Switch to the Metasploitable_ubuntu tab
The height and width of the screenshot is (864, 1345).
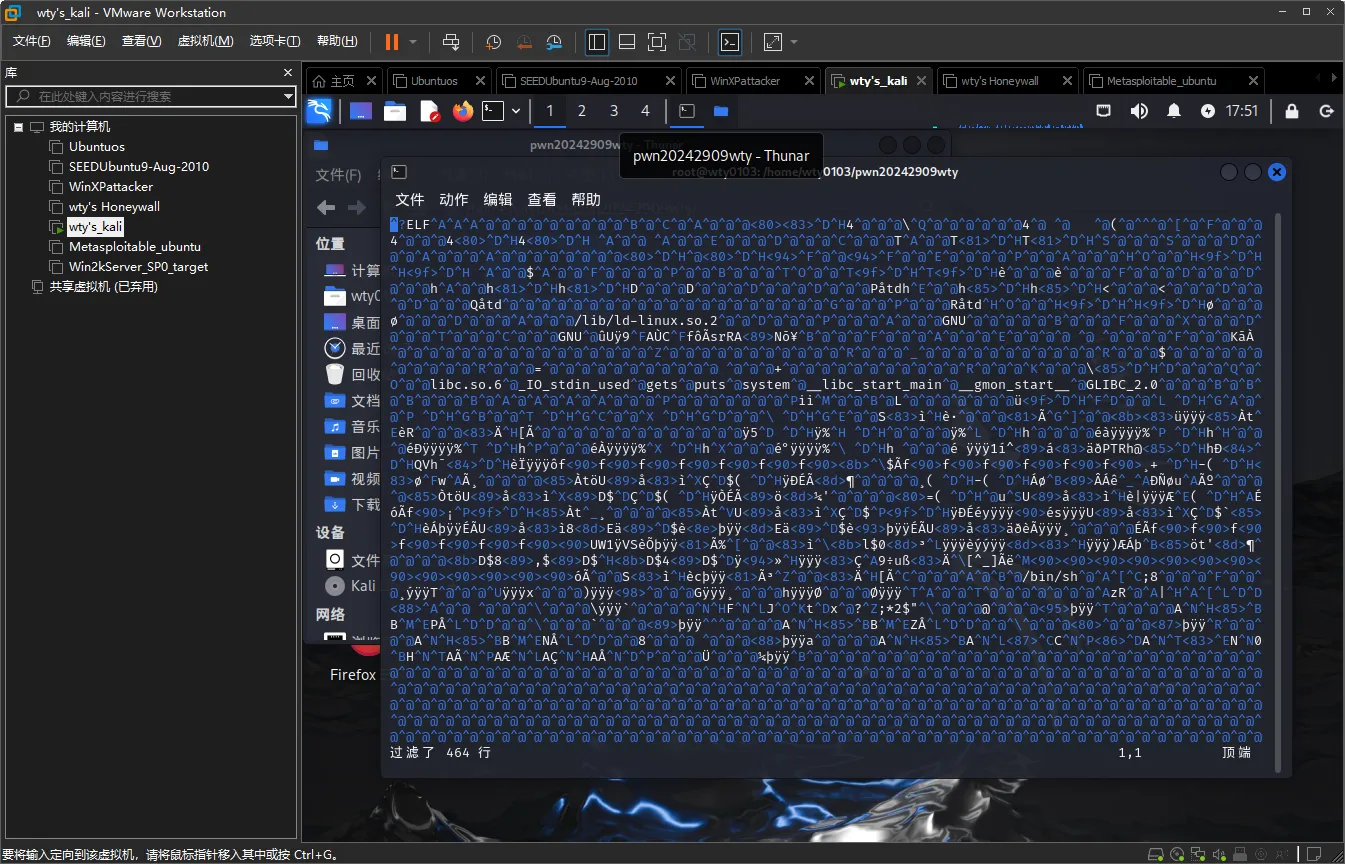pyautogui.click(x=1162, y=81)
